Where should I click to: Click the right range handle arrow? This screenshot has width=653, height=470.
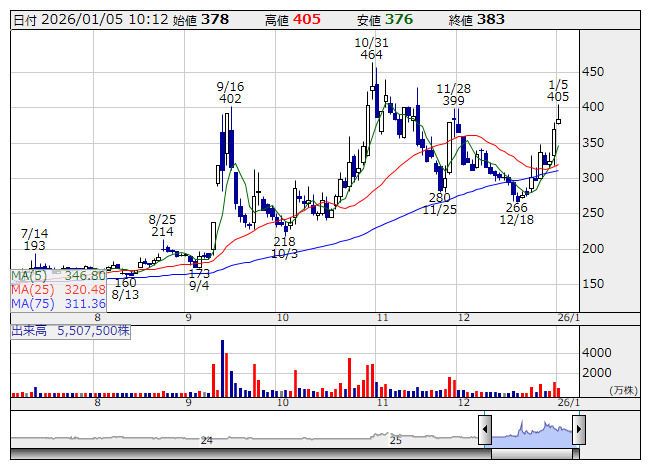578,430
